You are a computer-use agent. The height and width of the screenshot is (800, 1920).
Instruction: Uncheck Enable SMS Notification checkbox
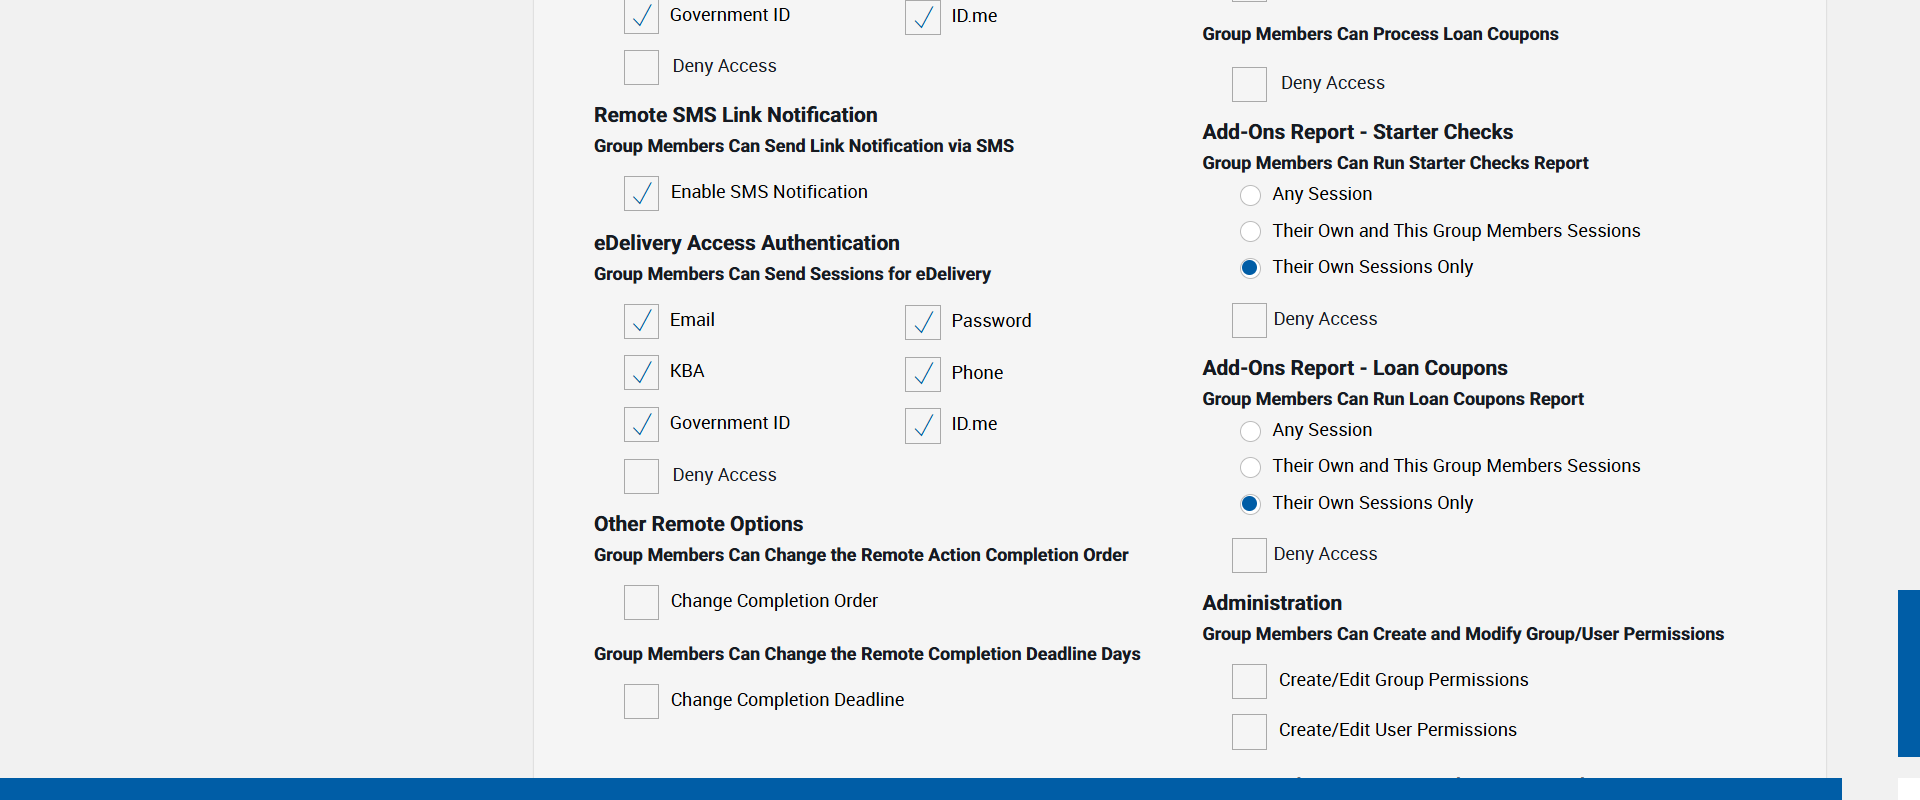point(641,193)
